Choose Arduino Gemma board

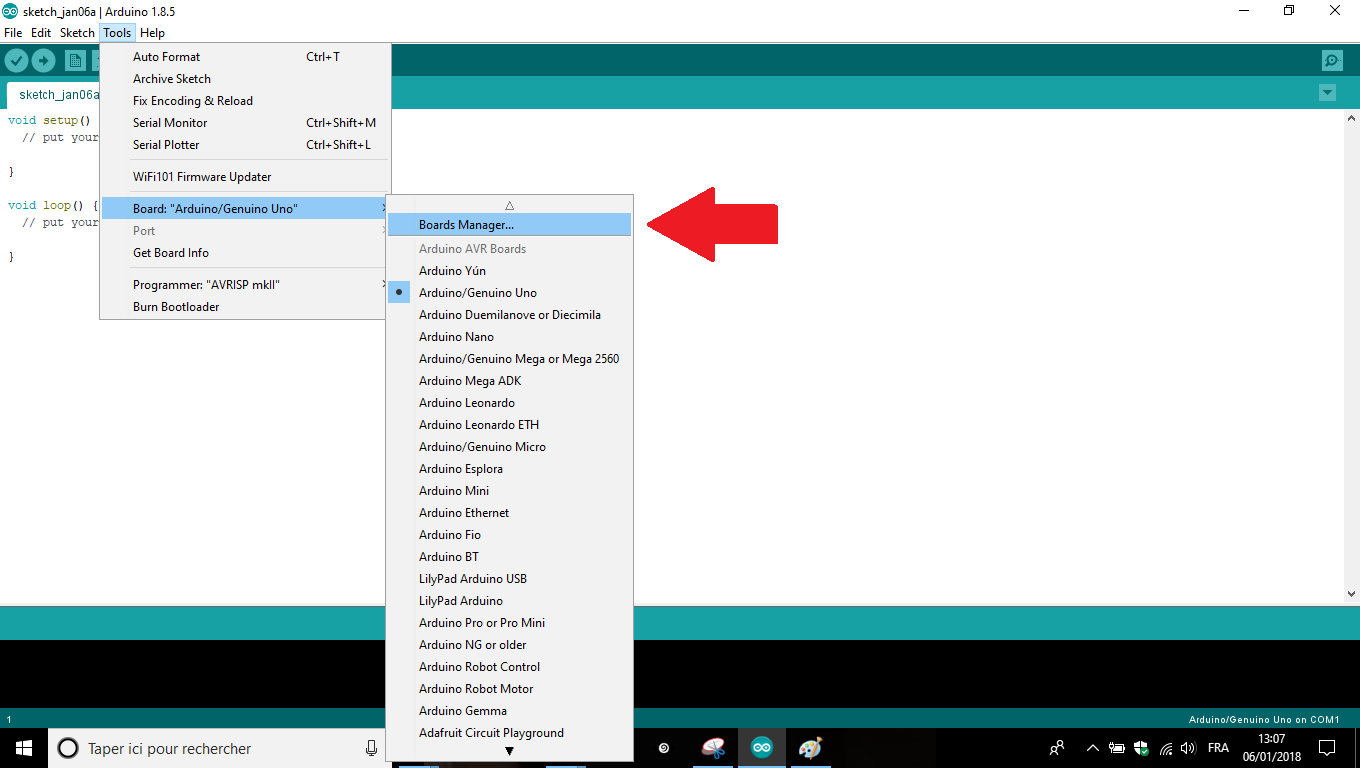coord(509,711)
